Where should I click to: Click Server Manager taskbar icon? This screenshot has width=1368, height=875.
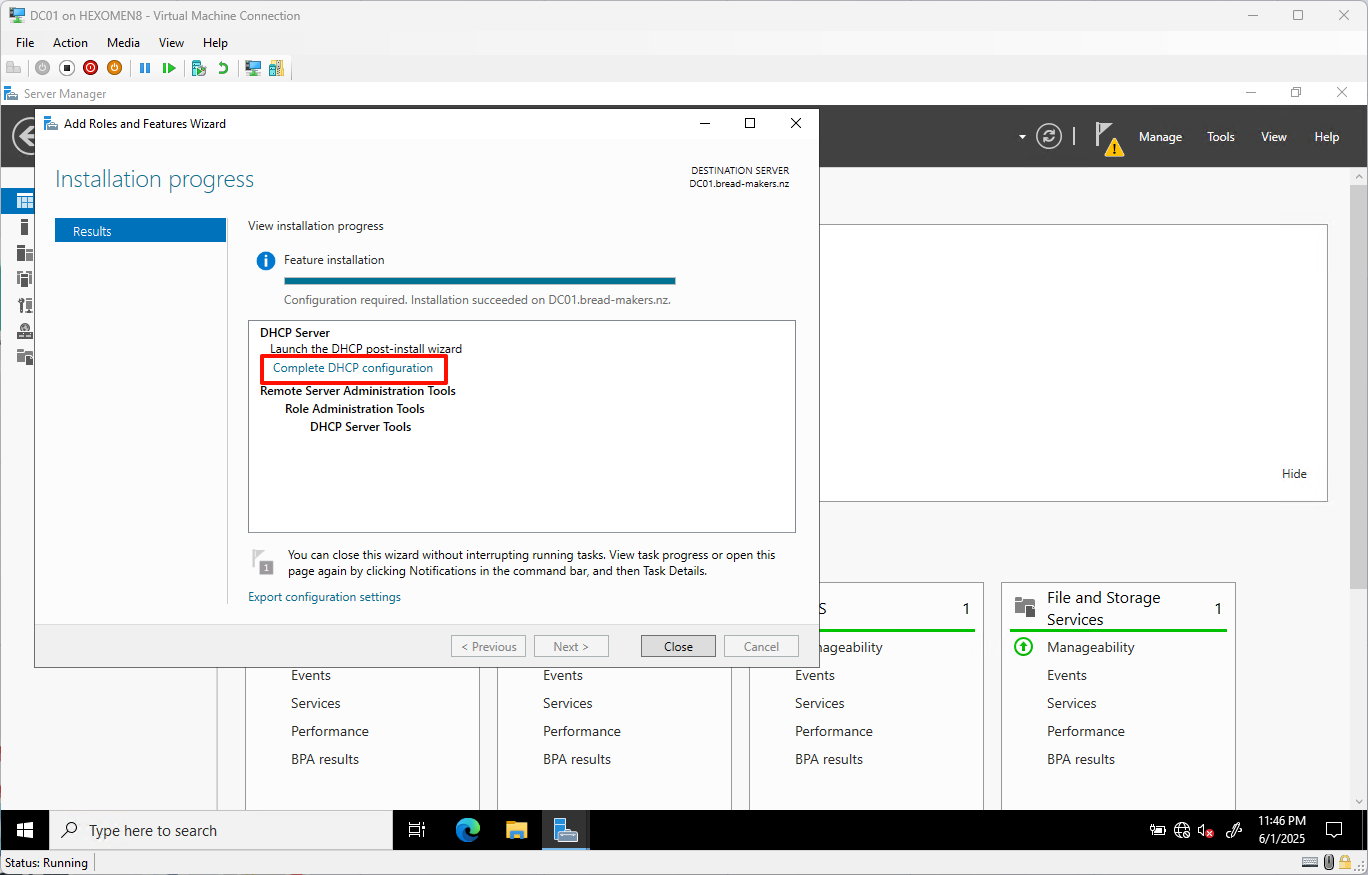(x=566, y=830)
